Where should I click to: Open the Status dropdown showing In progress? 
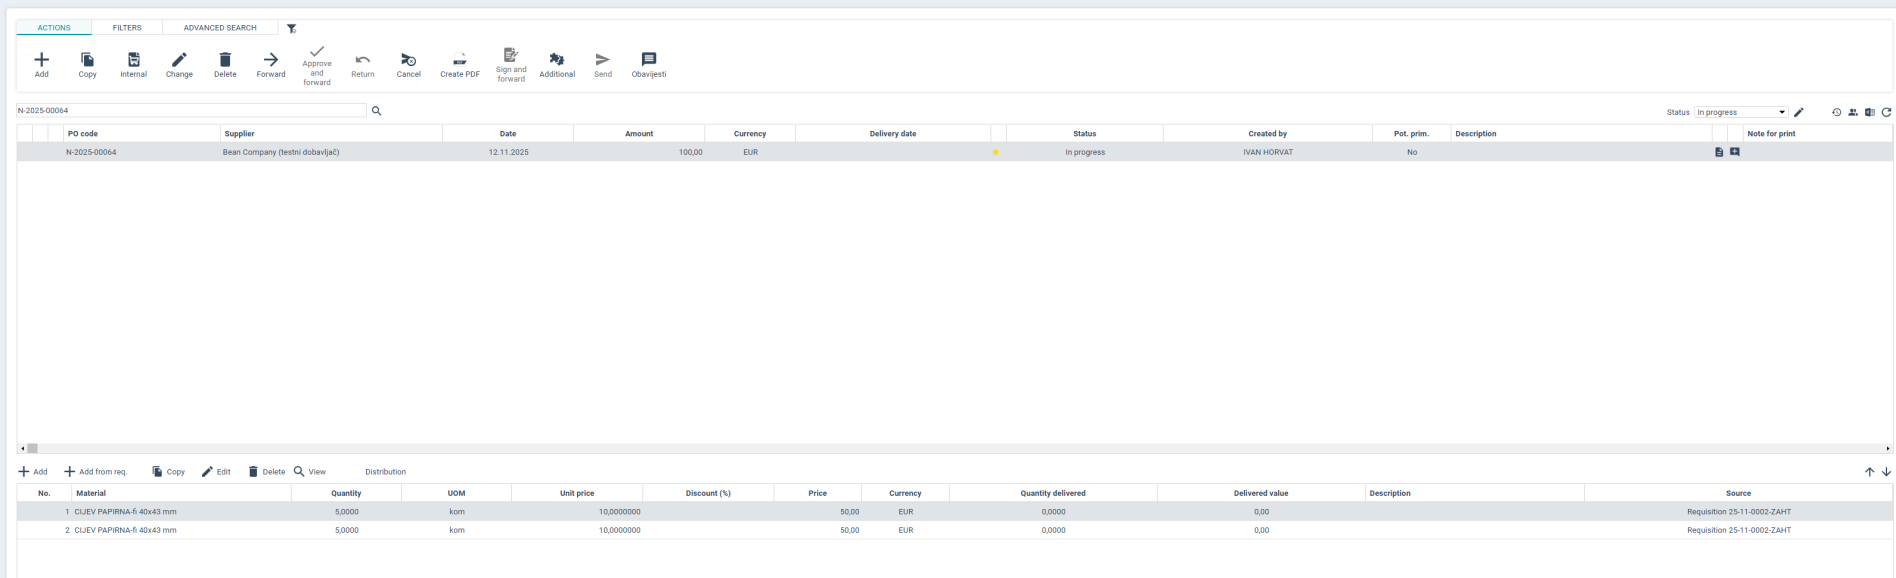(1741, 113)
